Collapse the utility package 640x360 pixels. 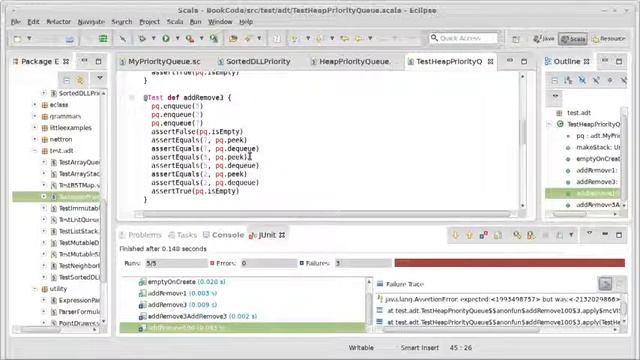(x=35, y=289)
